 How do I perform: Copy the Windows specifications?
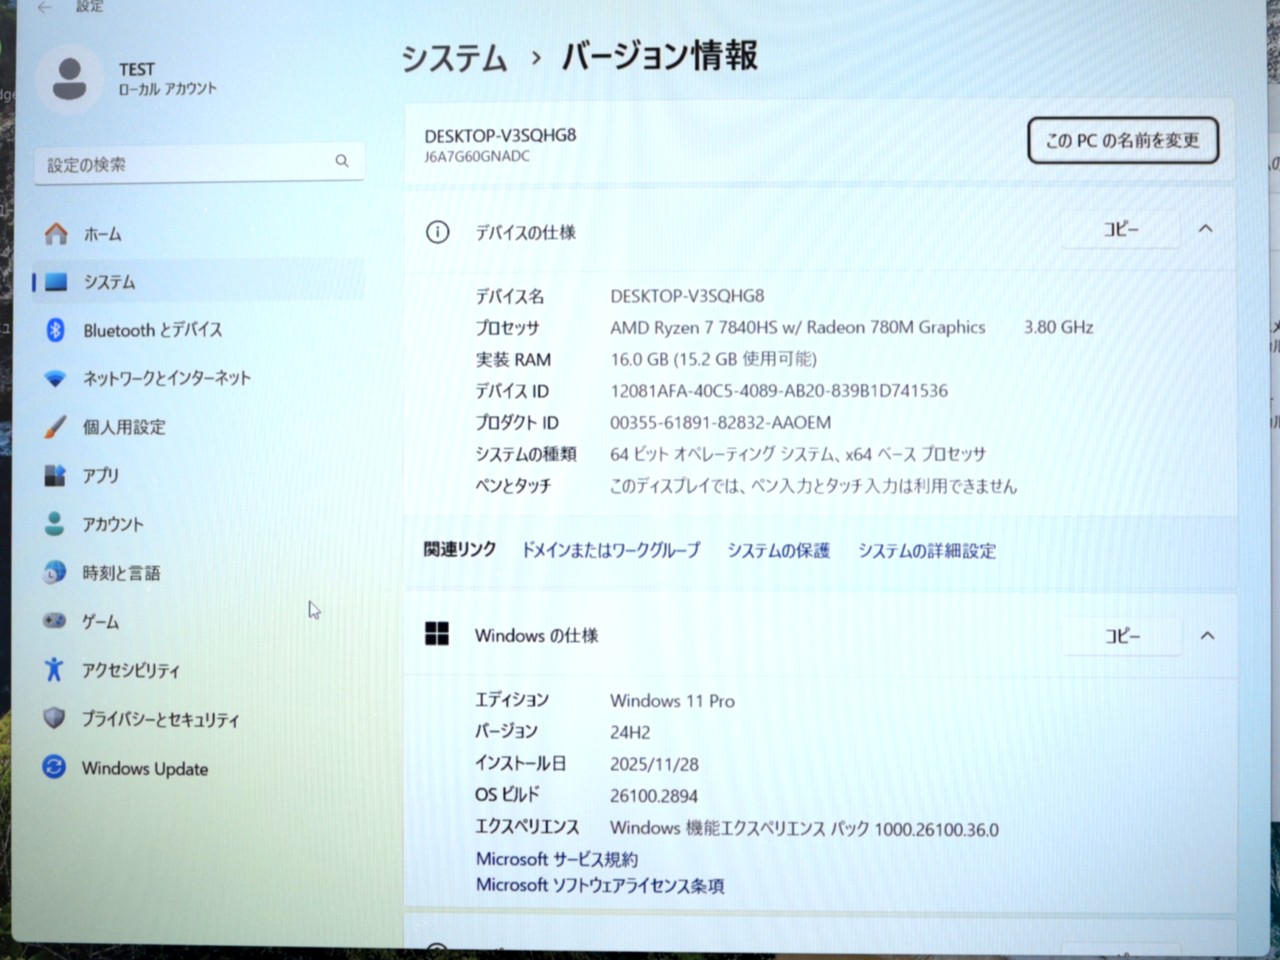click(1121, 637)
